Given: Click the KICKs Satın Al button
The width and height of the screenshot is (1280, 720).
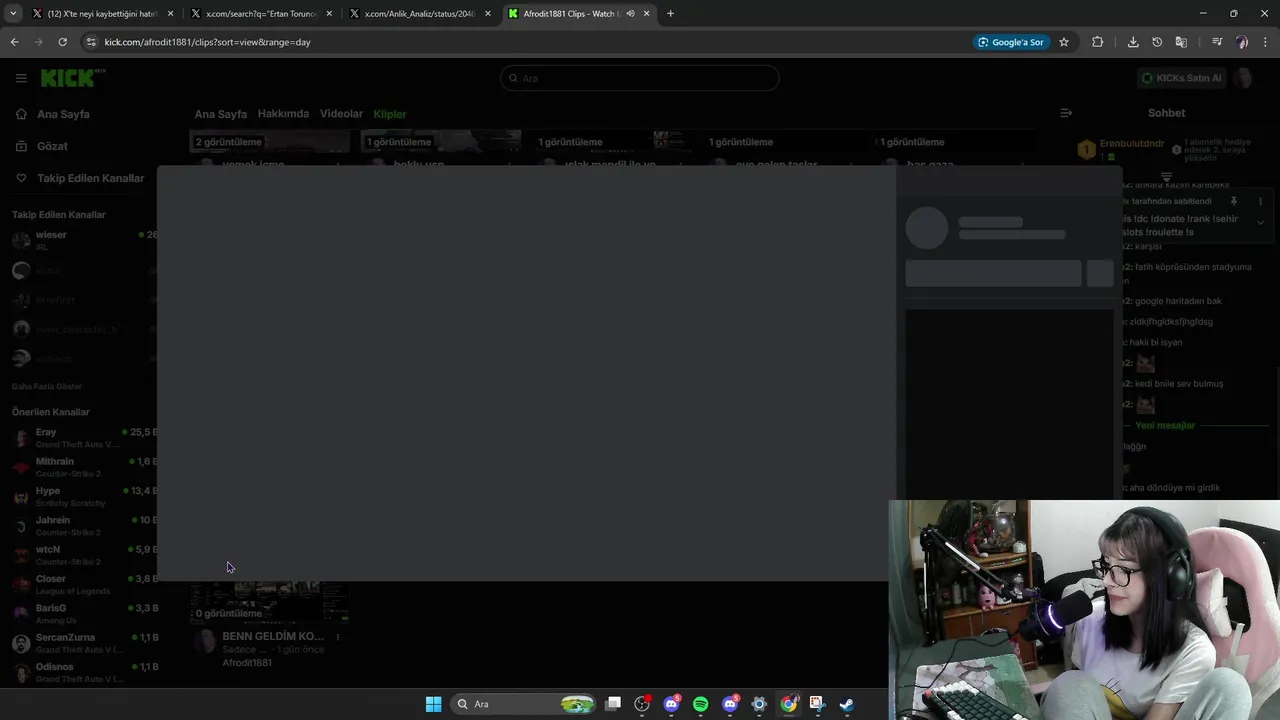Looking at the screenshot, I should pyautogui.click(x=1182, y=78).
